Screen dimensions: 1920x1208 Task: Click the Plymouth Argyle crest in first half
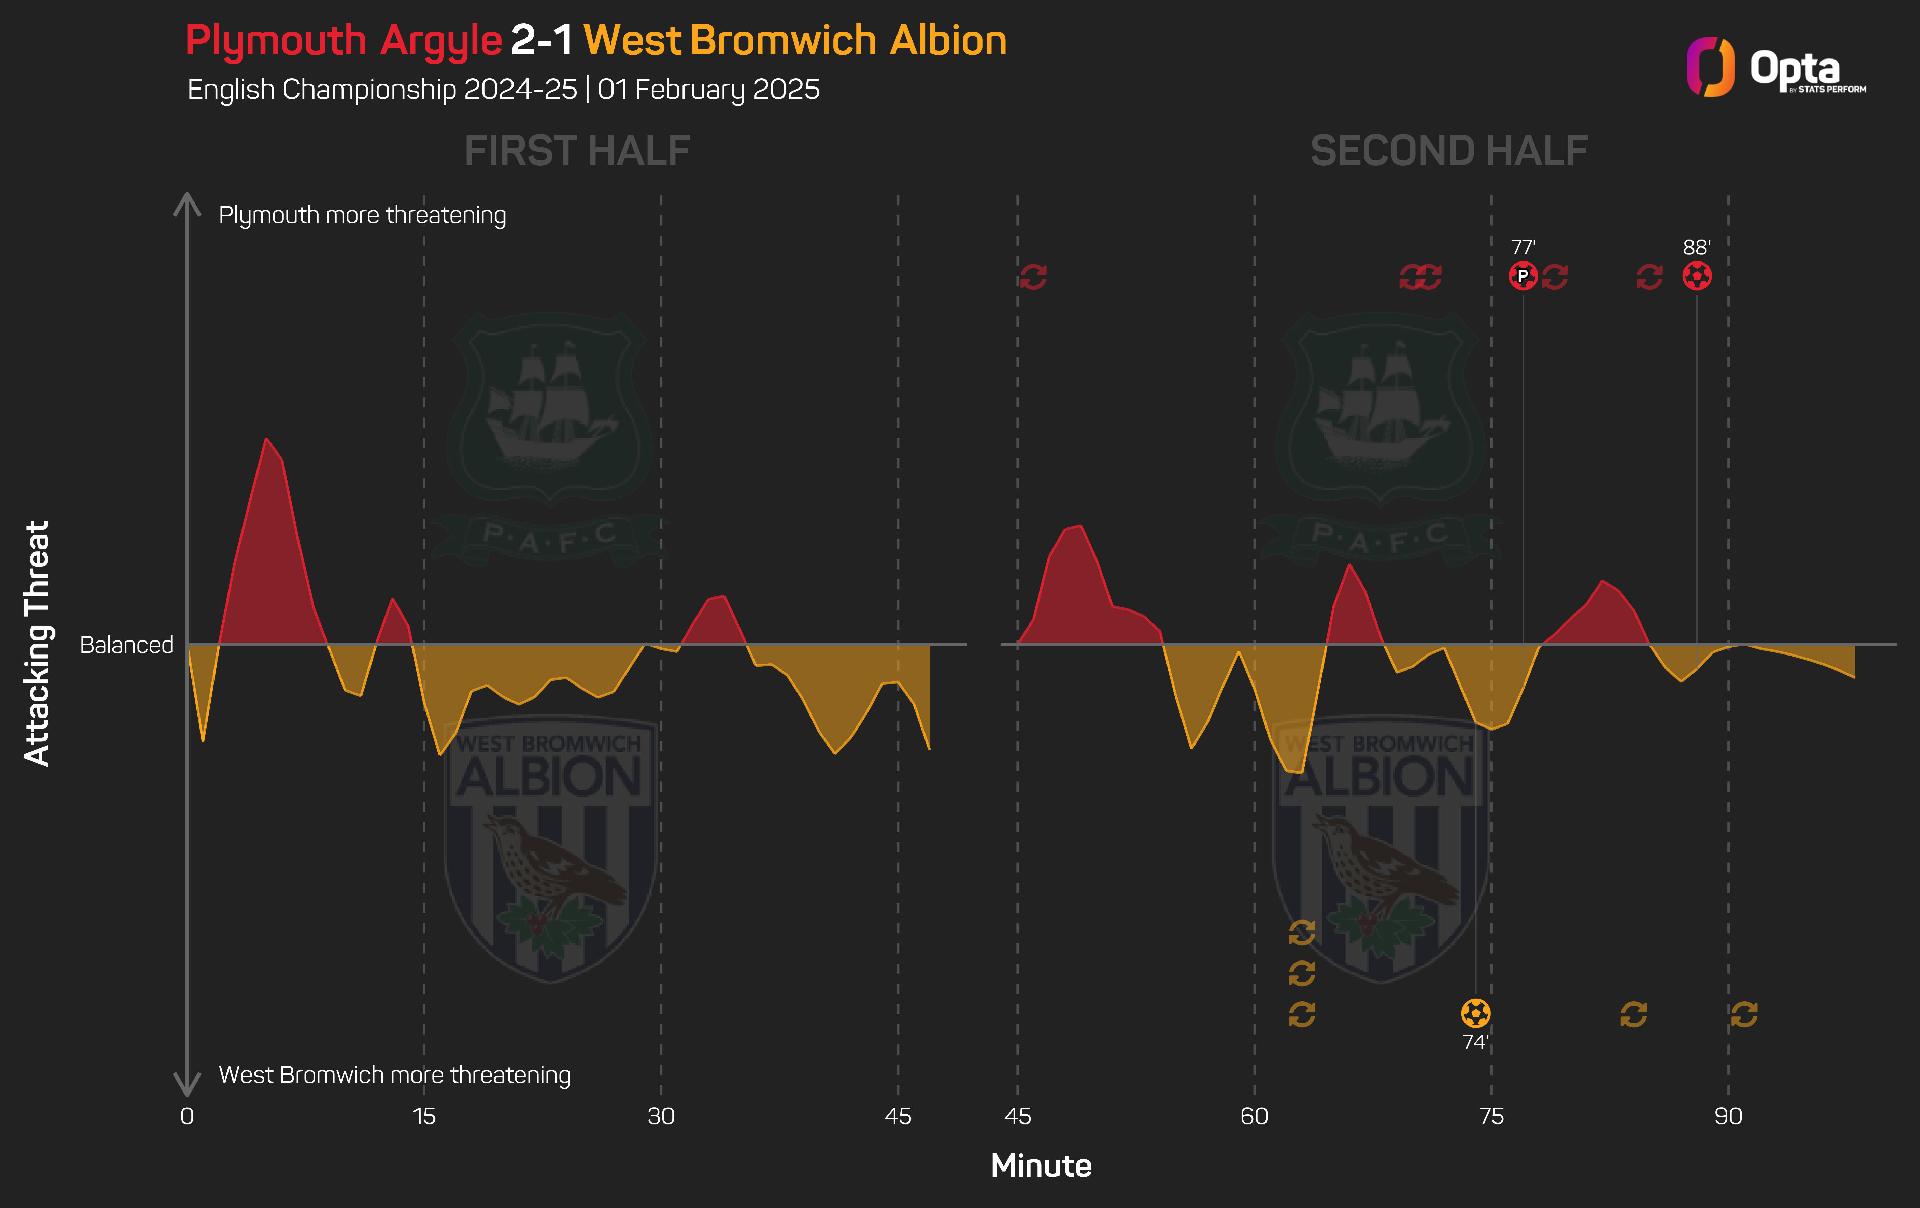point(550,435)
